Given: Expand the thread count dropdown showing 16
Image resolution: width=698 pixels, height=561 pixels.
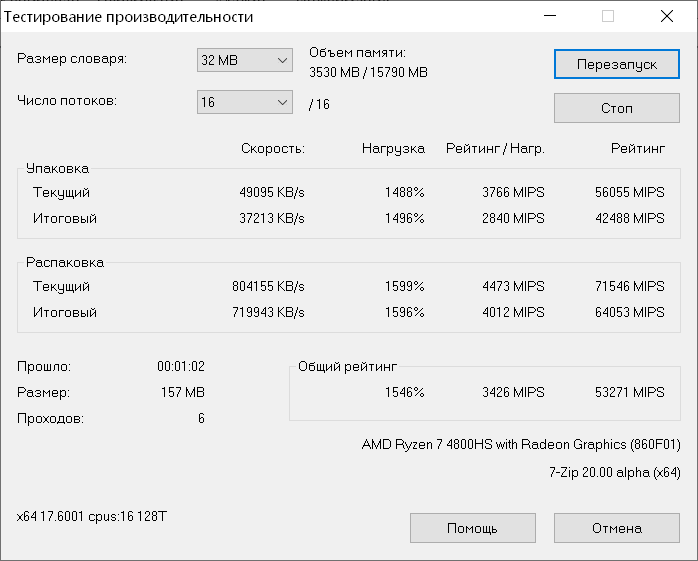Looking at the screenshot, I should [244, 102].
